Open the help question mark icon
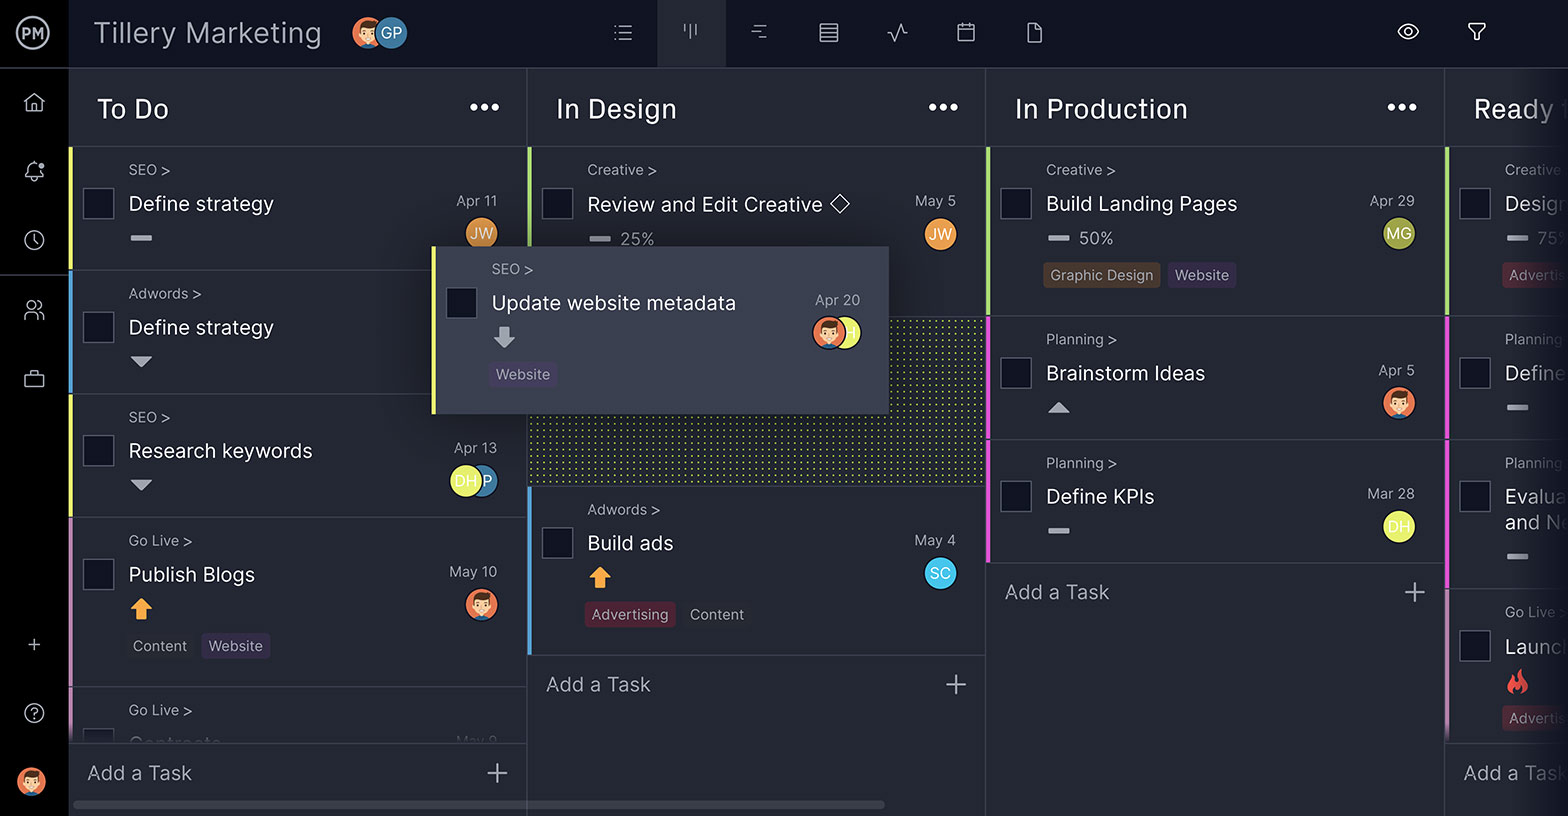The height and width of the screenshot is (816, 1568). tap(34, 713)
